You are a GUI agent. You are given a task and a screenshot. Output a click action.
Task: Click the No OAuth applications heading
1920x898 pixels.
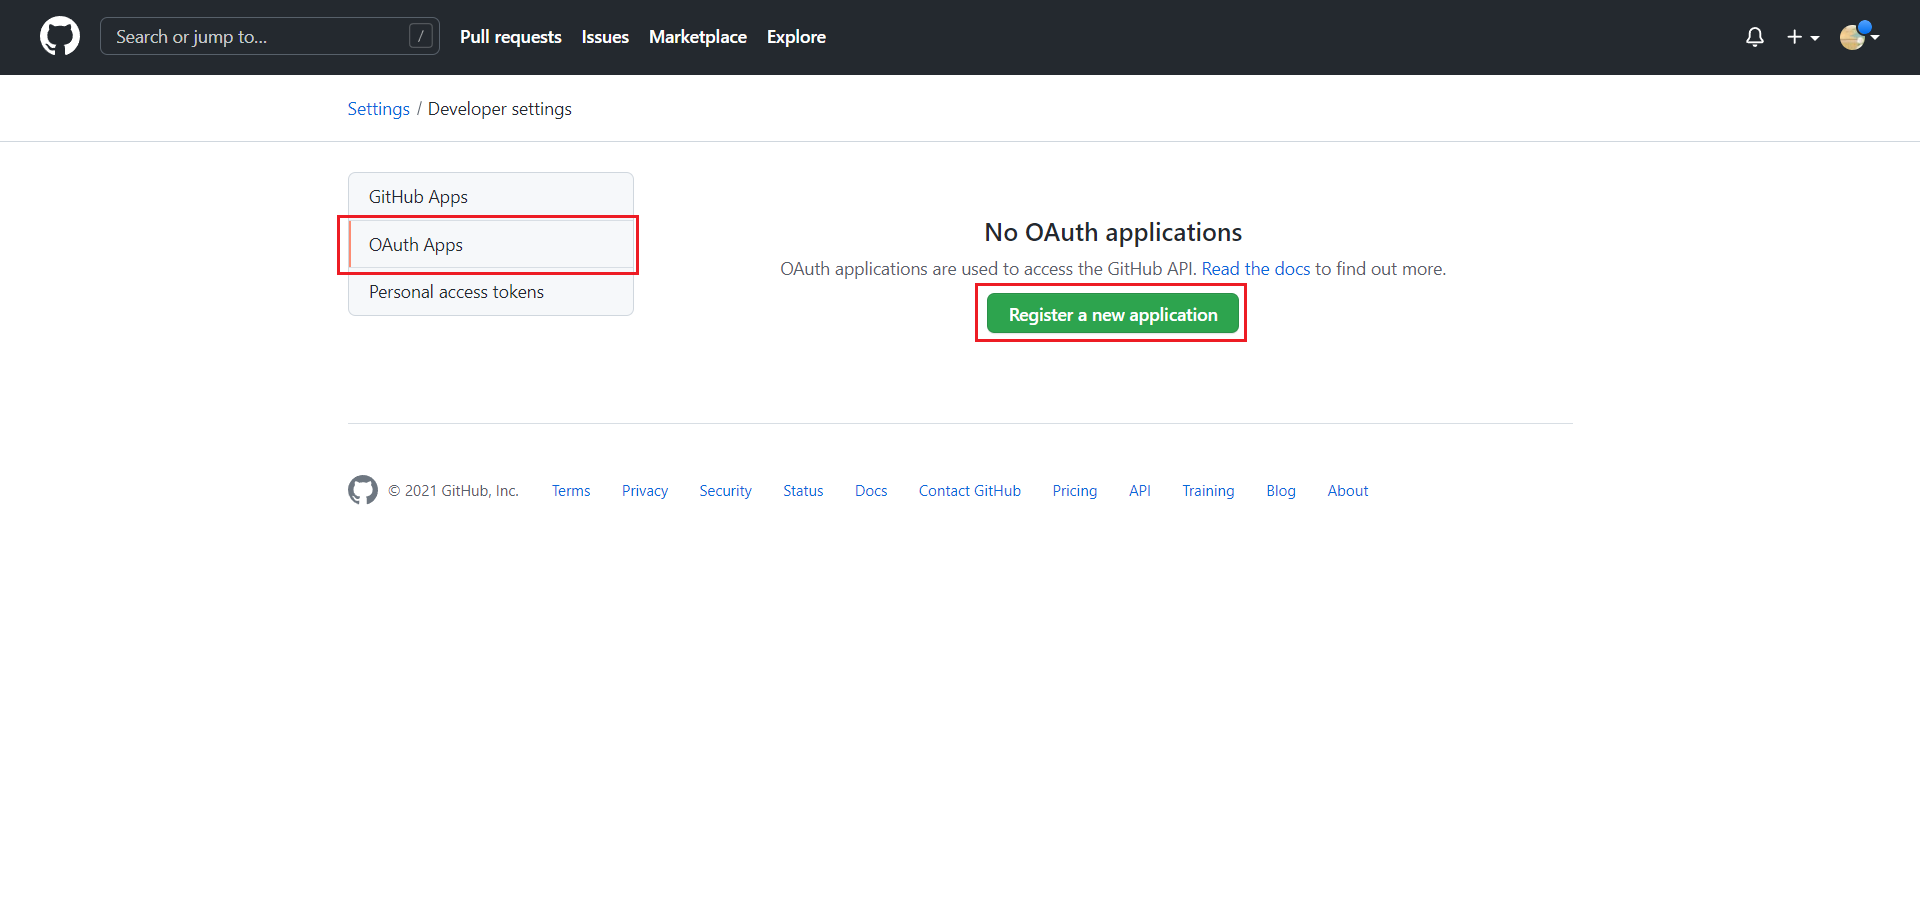click(1113, 232)
